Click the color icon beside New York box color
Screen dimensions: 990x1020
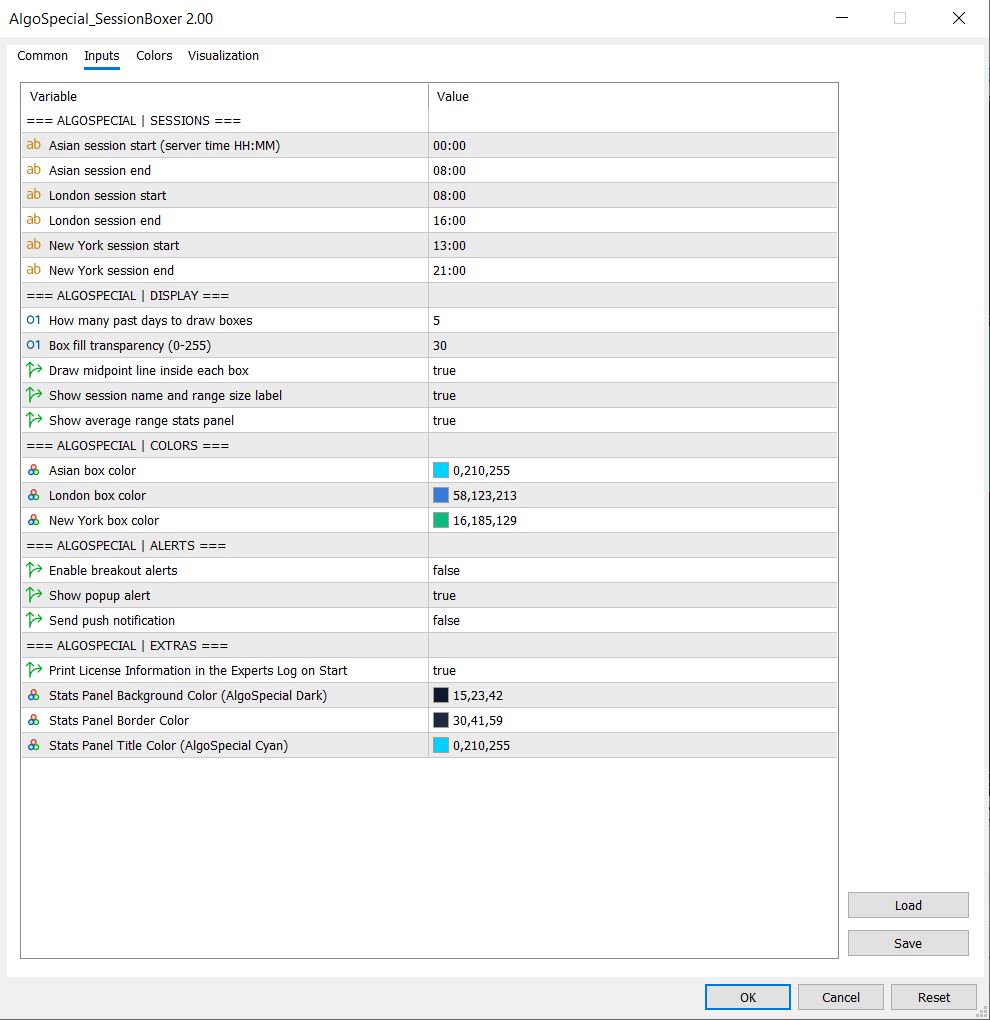coord(33,520)
